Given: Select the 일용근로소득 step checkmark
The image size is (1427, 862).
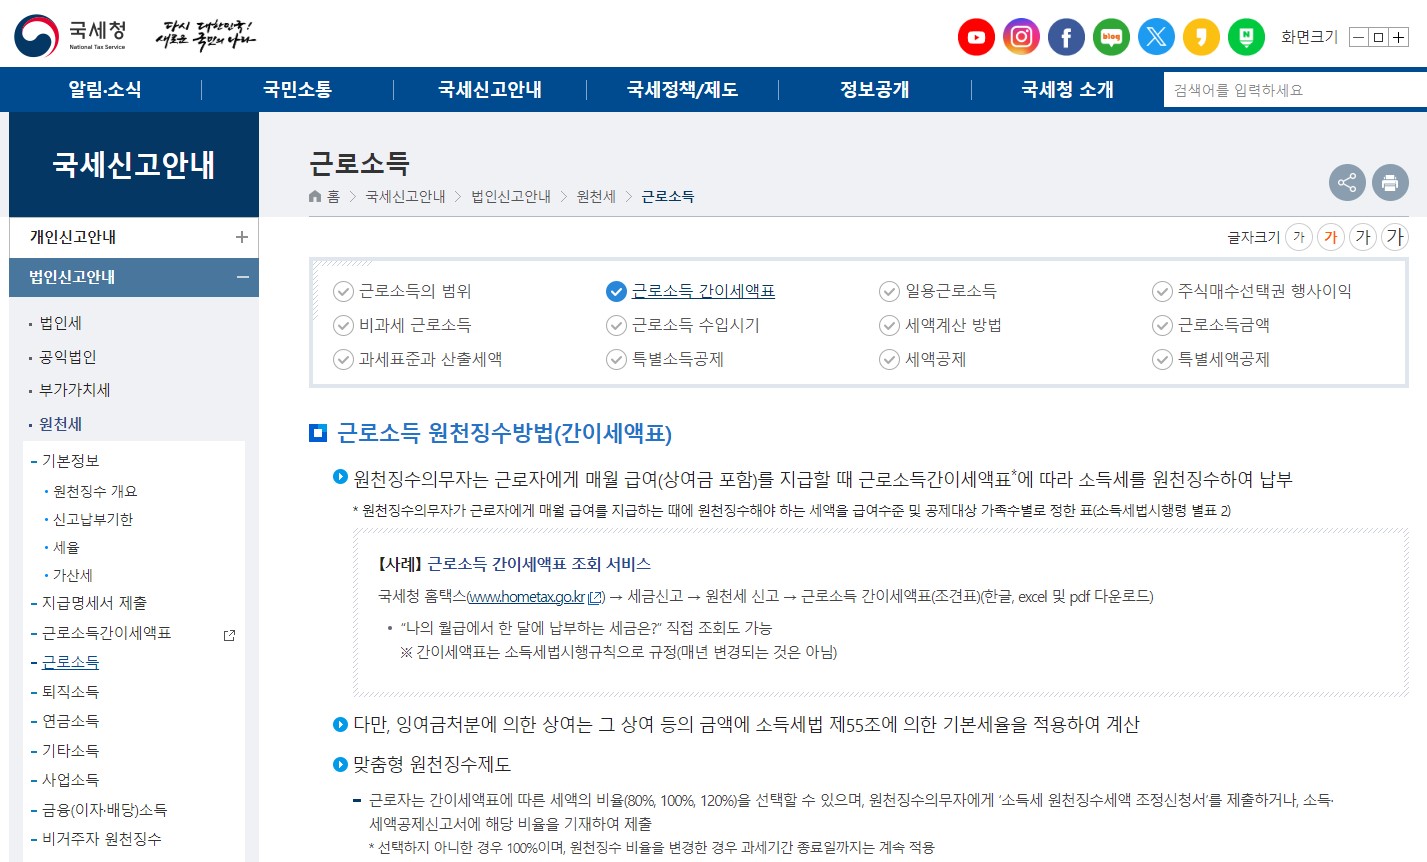Looking at the screenshot, I should (888, 291).
